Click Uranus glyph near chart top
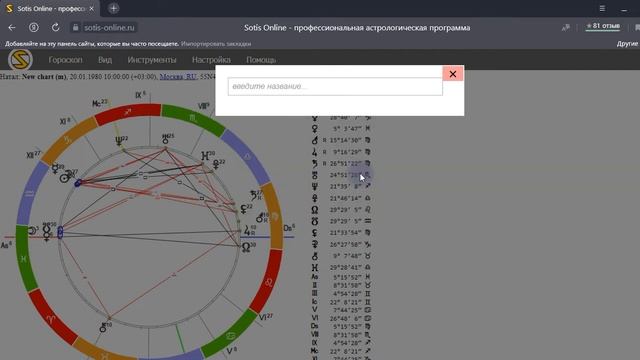Image resolution: width=640 pixels, height=360 pixels. click(x=165, y=139)
